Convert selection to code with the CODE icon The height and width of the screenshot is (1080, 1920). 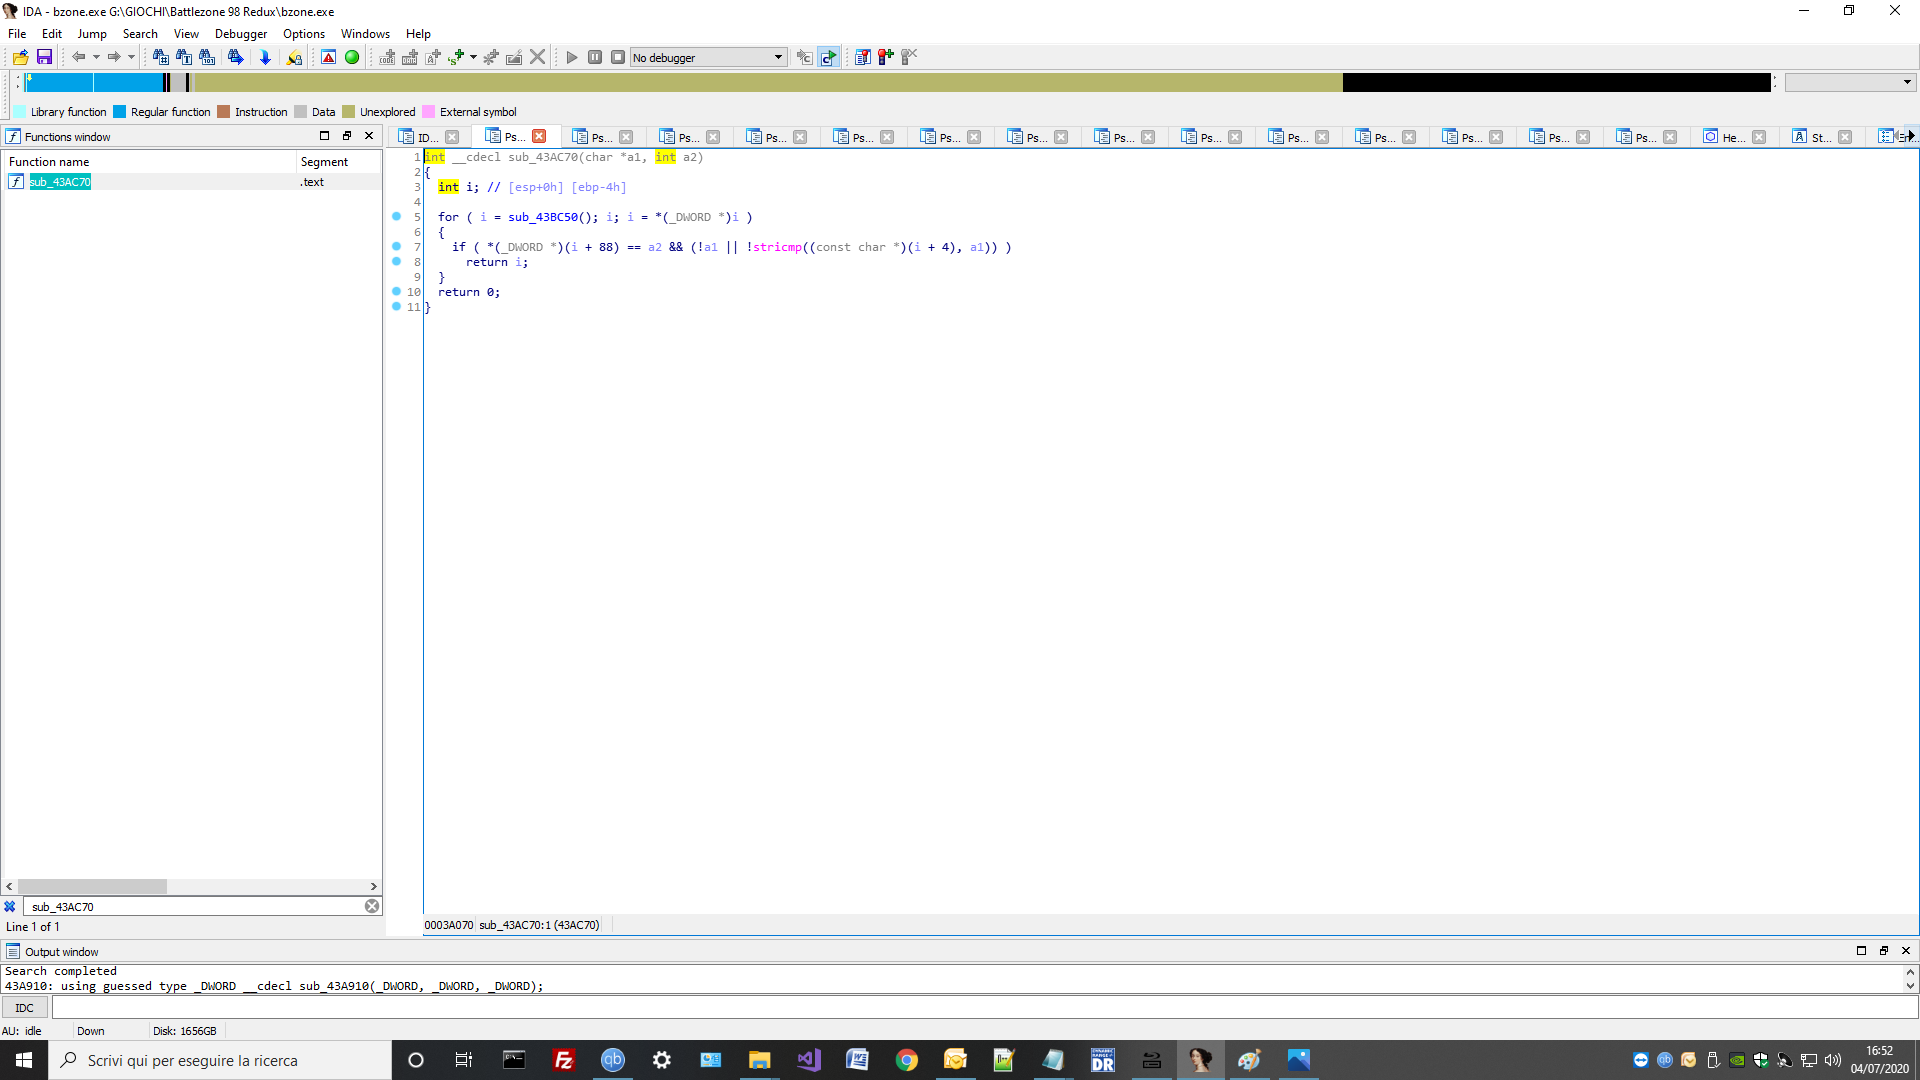click(x=386, y=57)
